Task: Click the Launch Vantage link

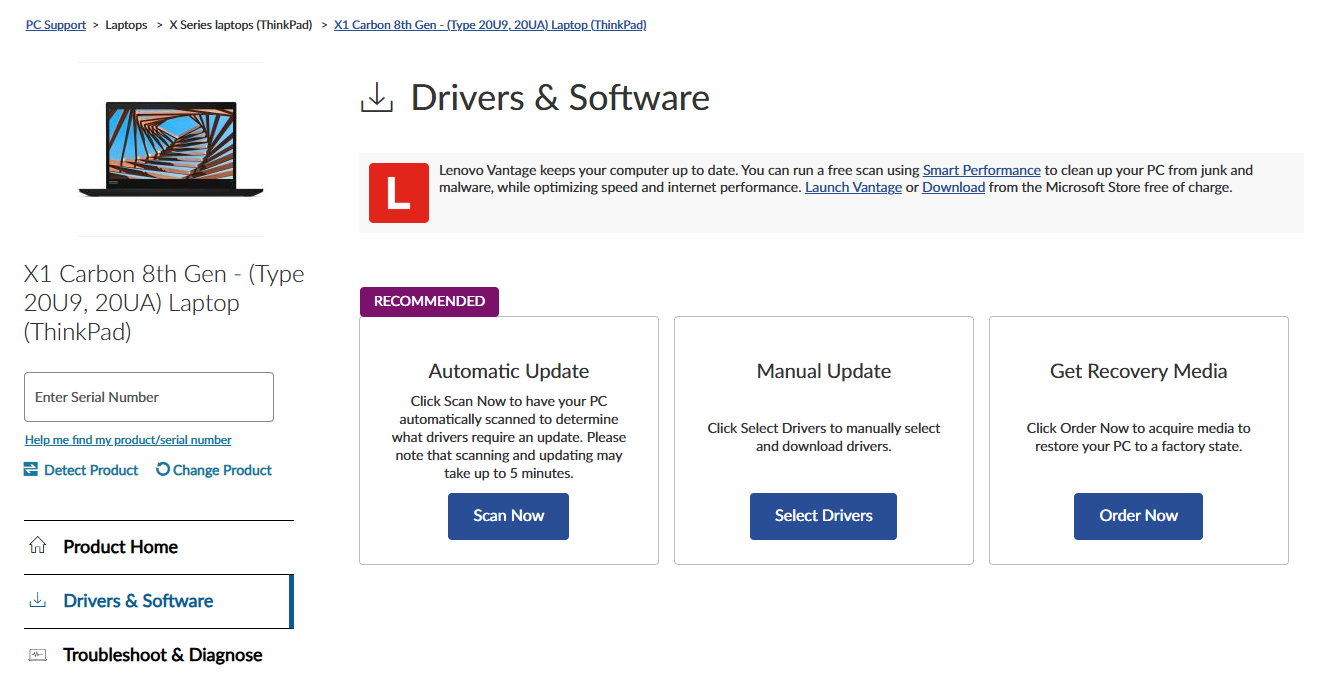Action: click(x=853, y=187)
